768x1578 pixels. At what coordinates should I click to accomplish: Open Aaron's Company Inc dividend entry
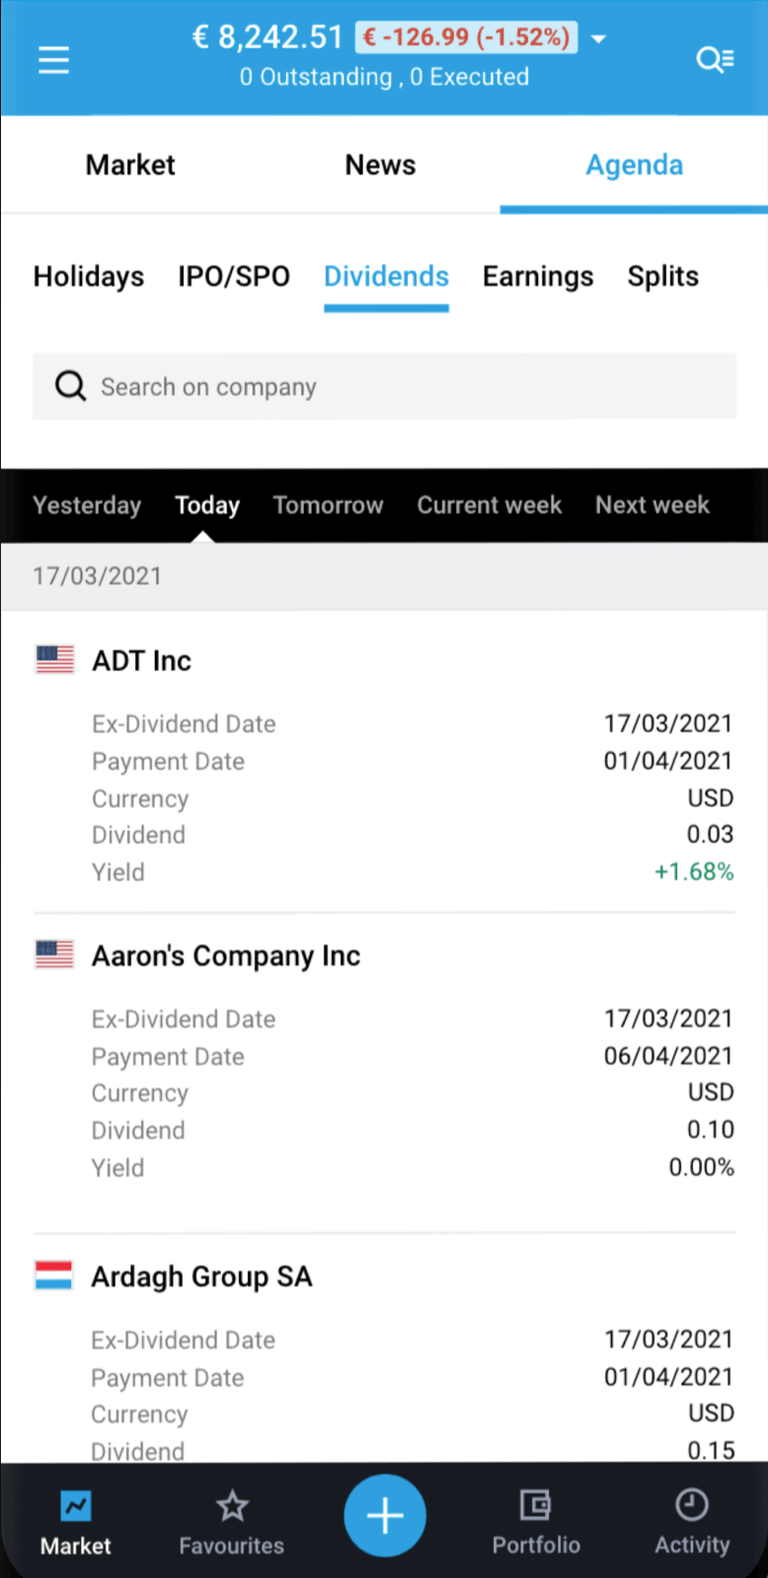point(226,956)
